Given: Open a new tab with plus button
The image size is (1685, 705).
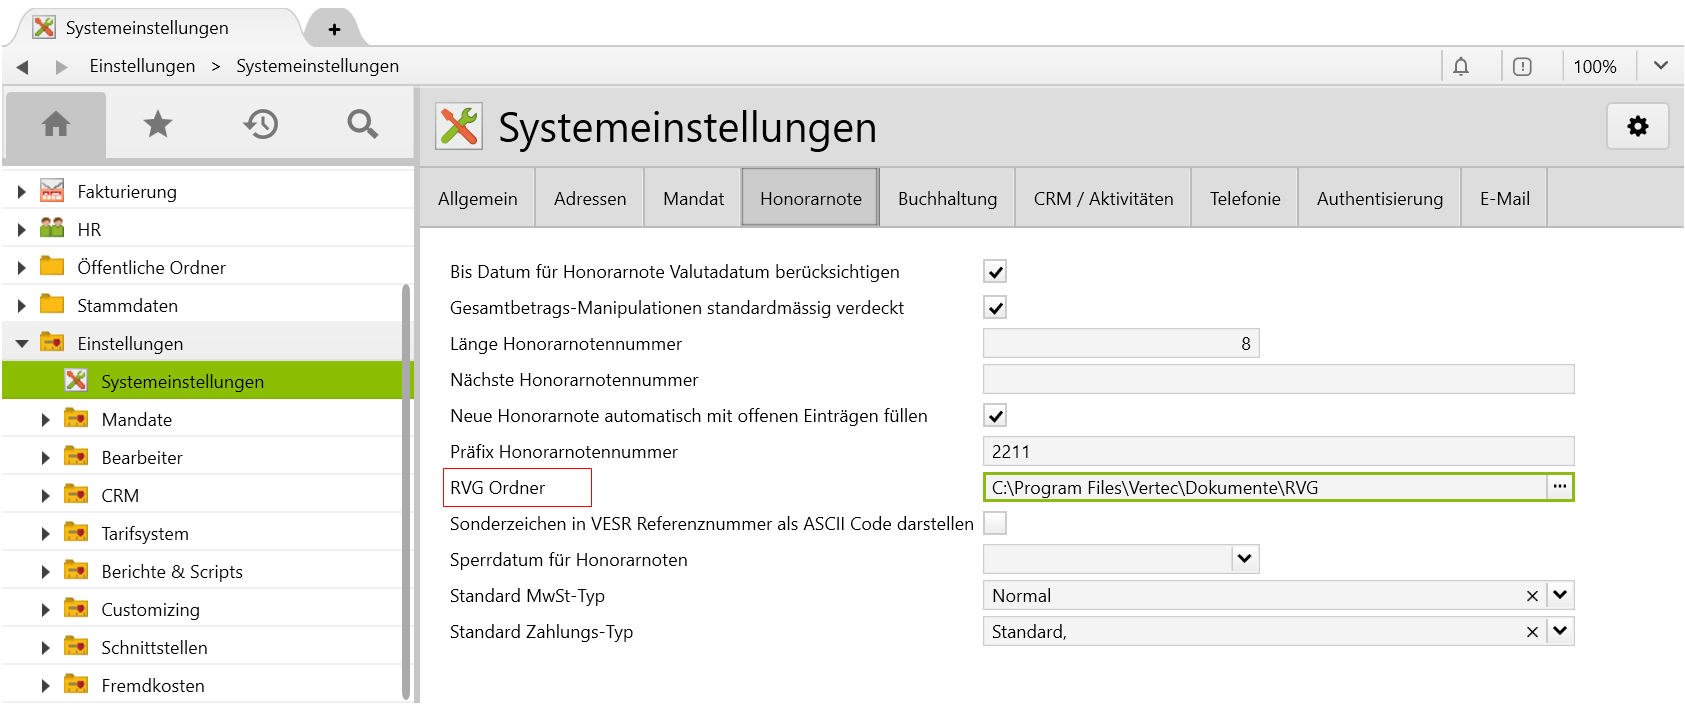Looking at the screenshot, I should pyautogui.click(x=334, y=29).
